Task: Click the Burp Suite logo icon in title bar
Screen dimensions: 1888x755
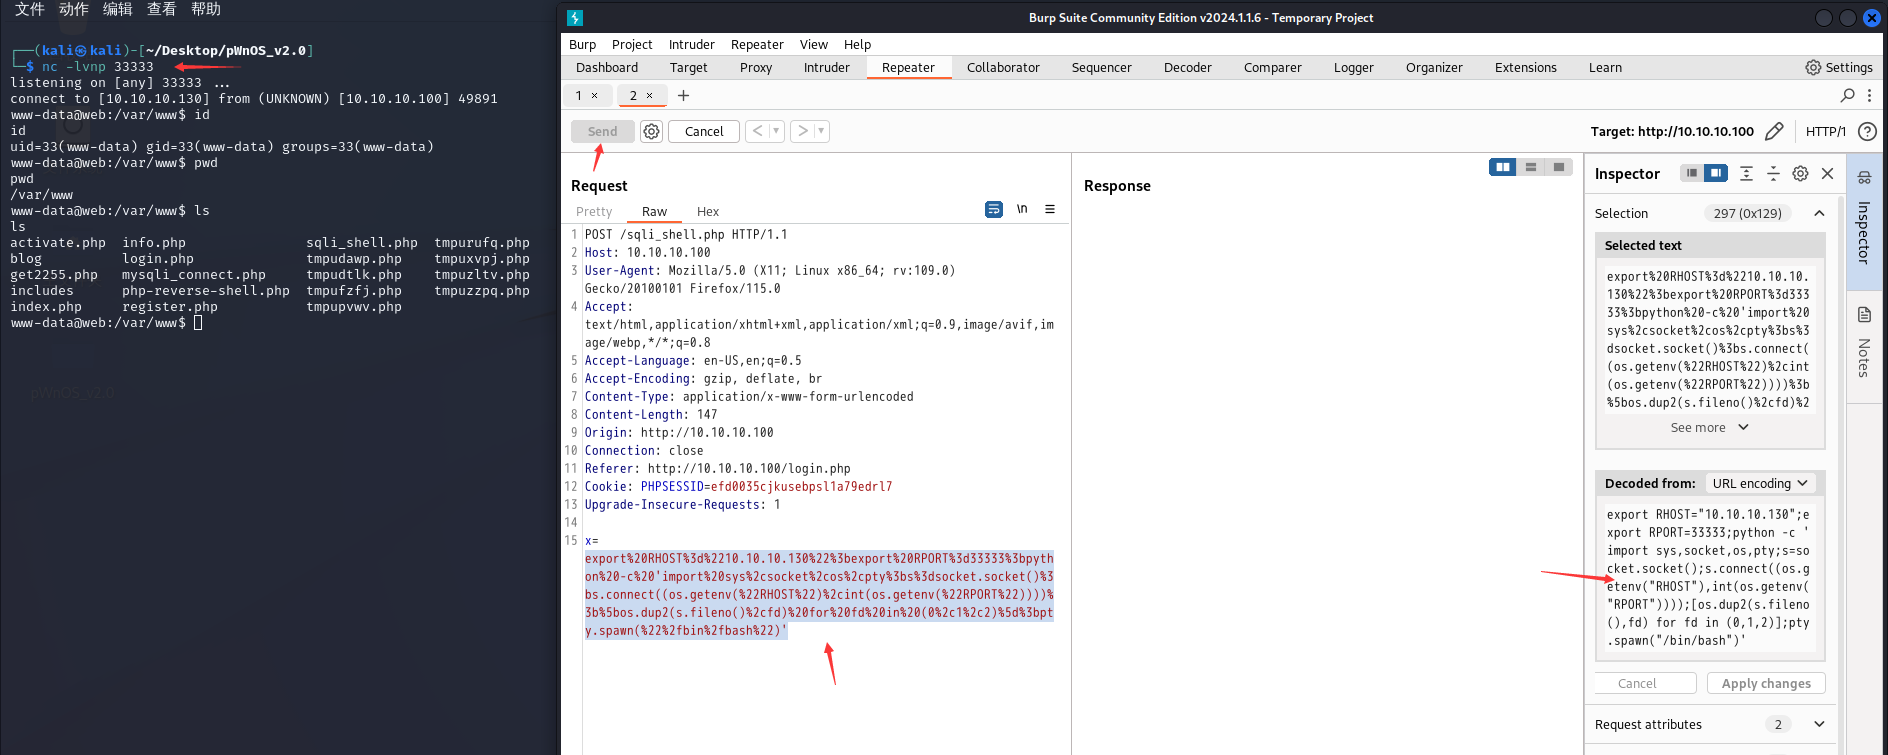Action: [x=575, y=18]
